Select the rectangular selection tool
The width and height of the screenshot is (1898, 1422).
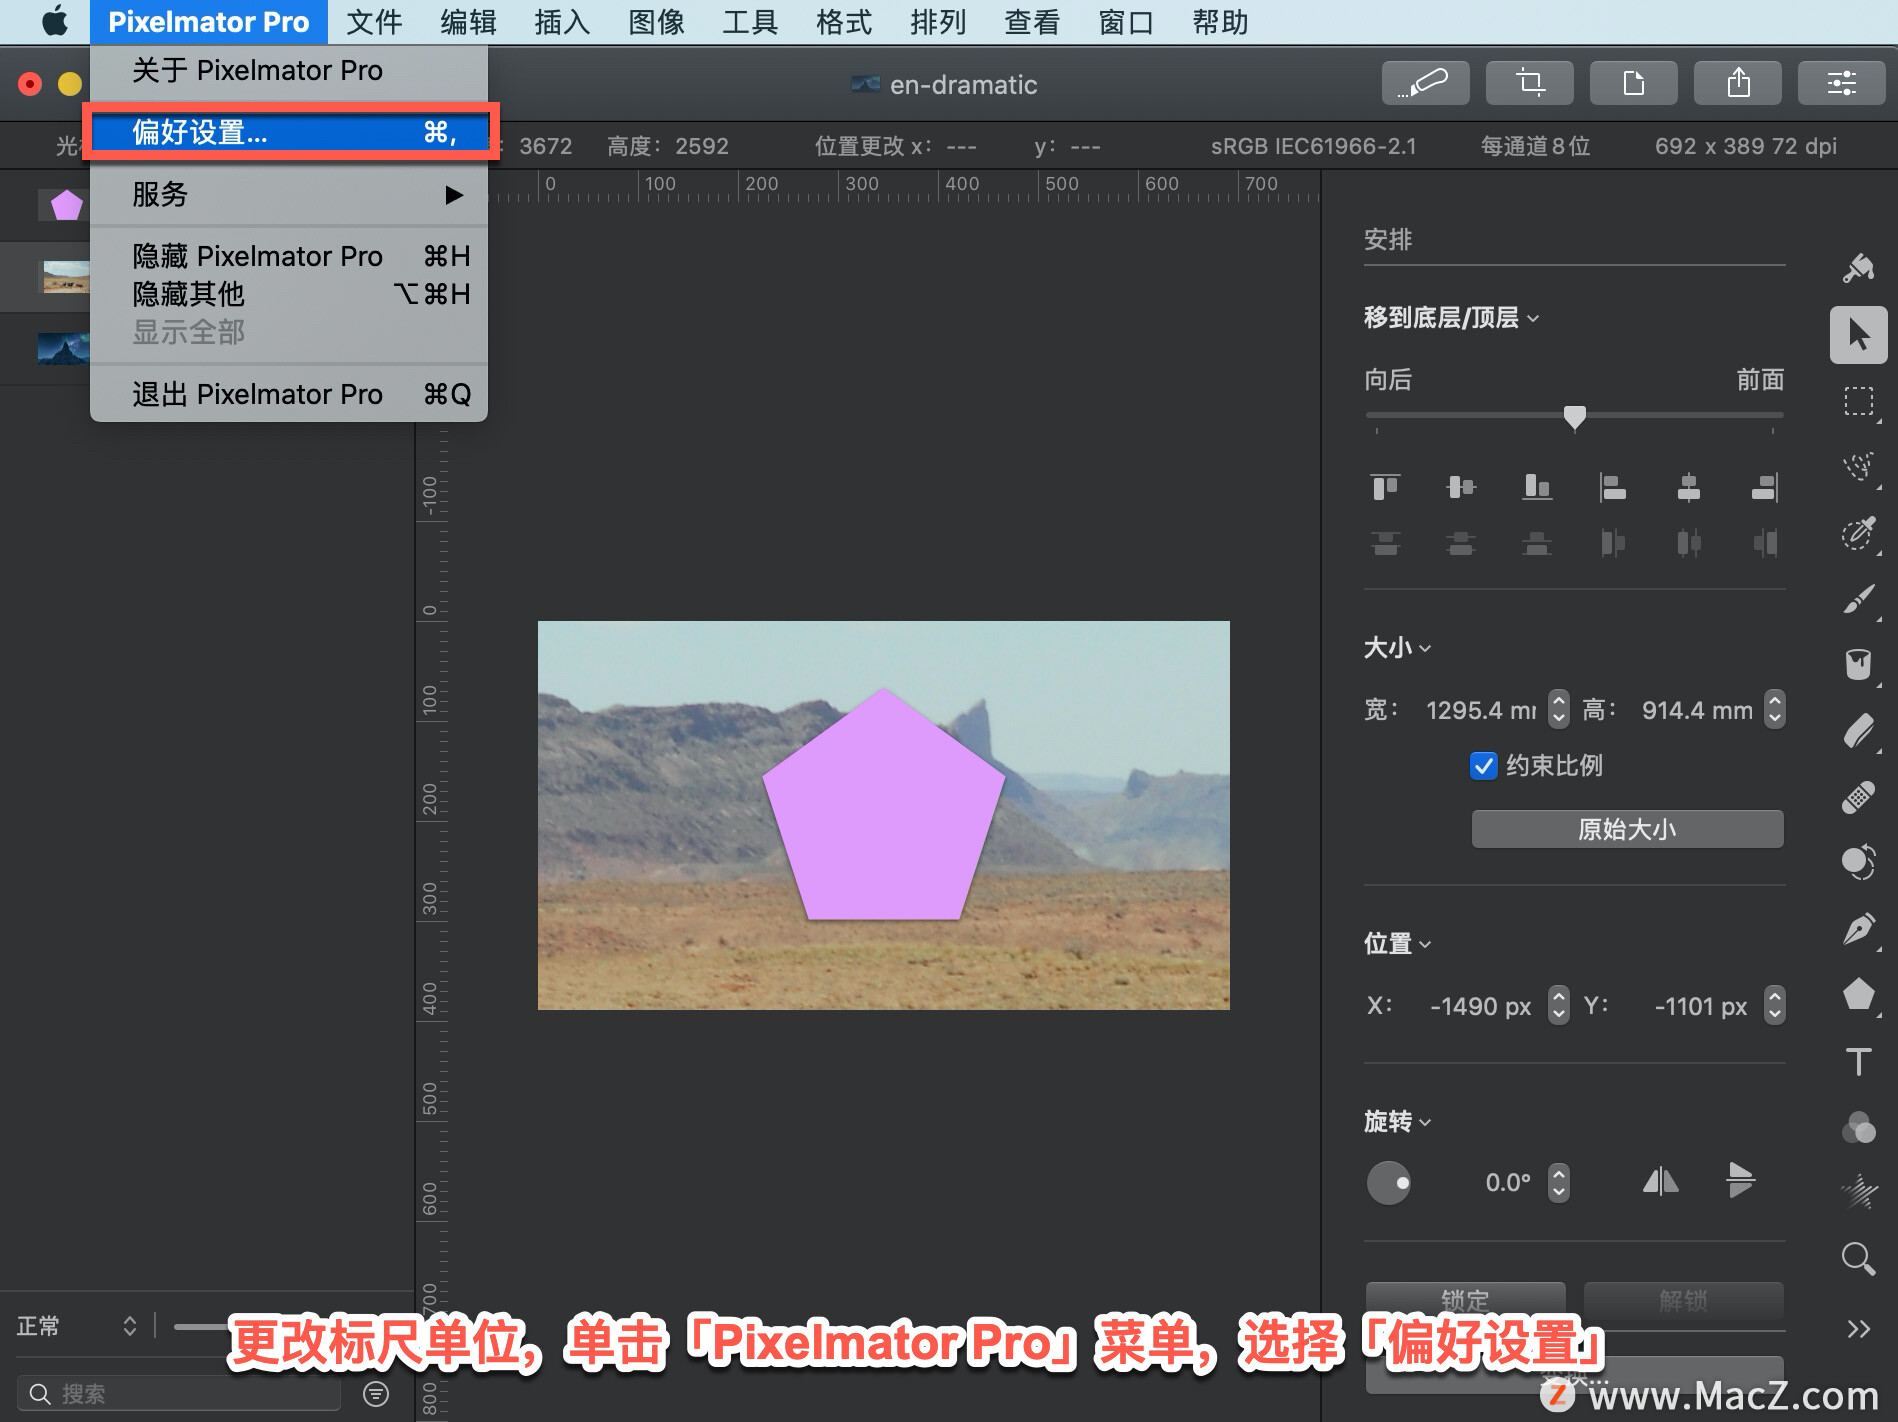coord(1858,401)
